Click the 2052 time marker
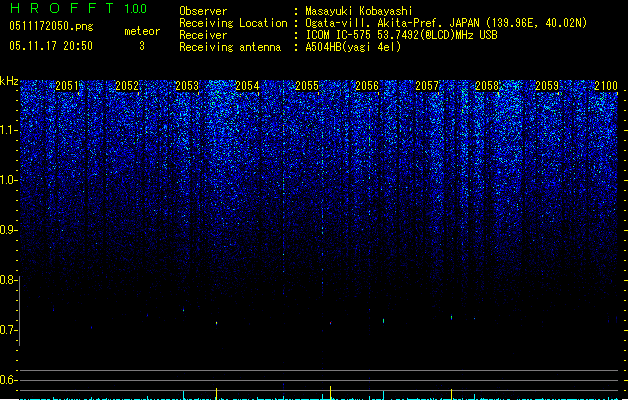The width and height of the screenshot is (629, 400). click(x=127, y=86)
